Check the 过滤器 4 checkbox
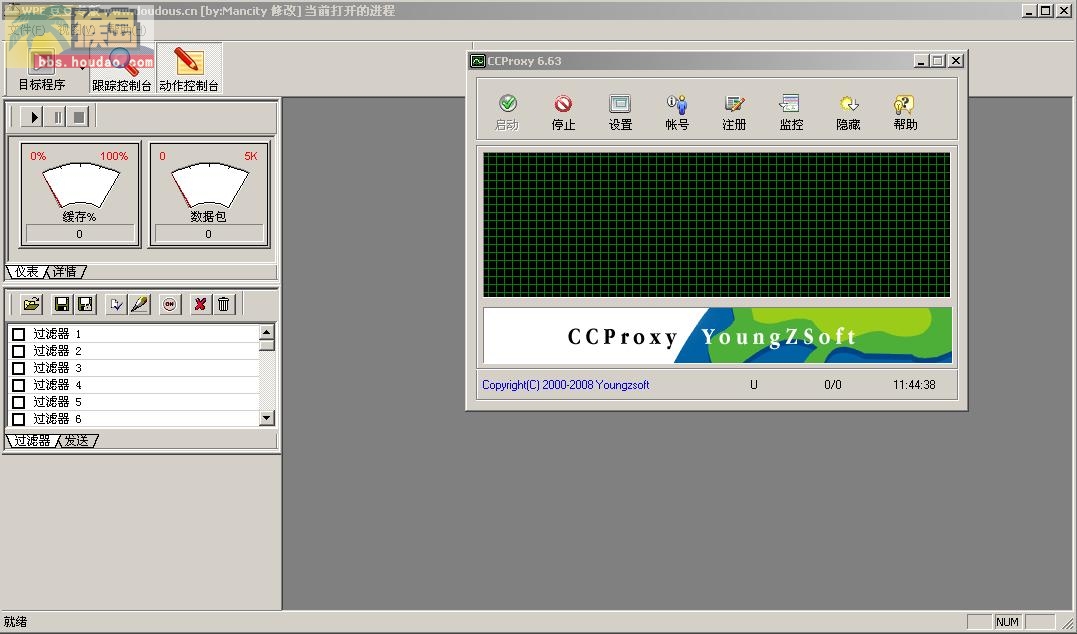 point(19,385)
